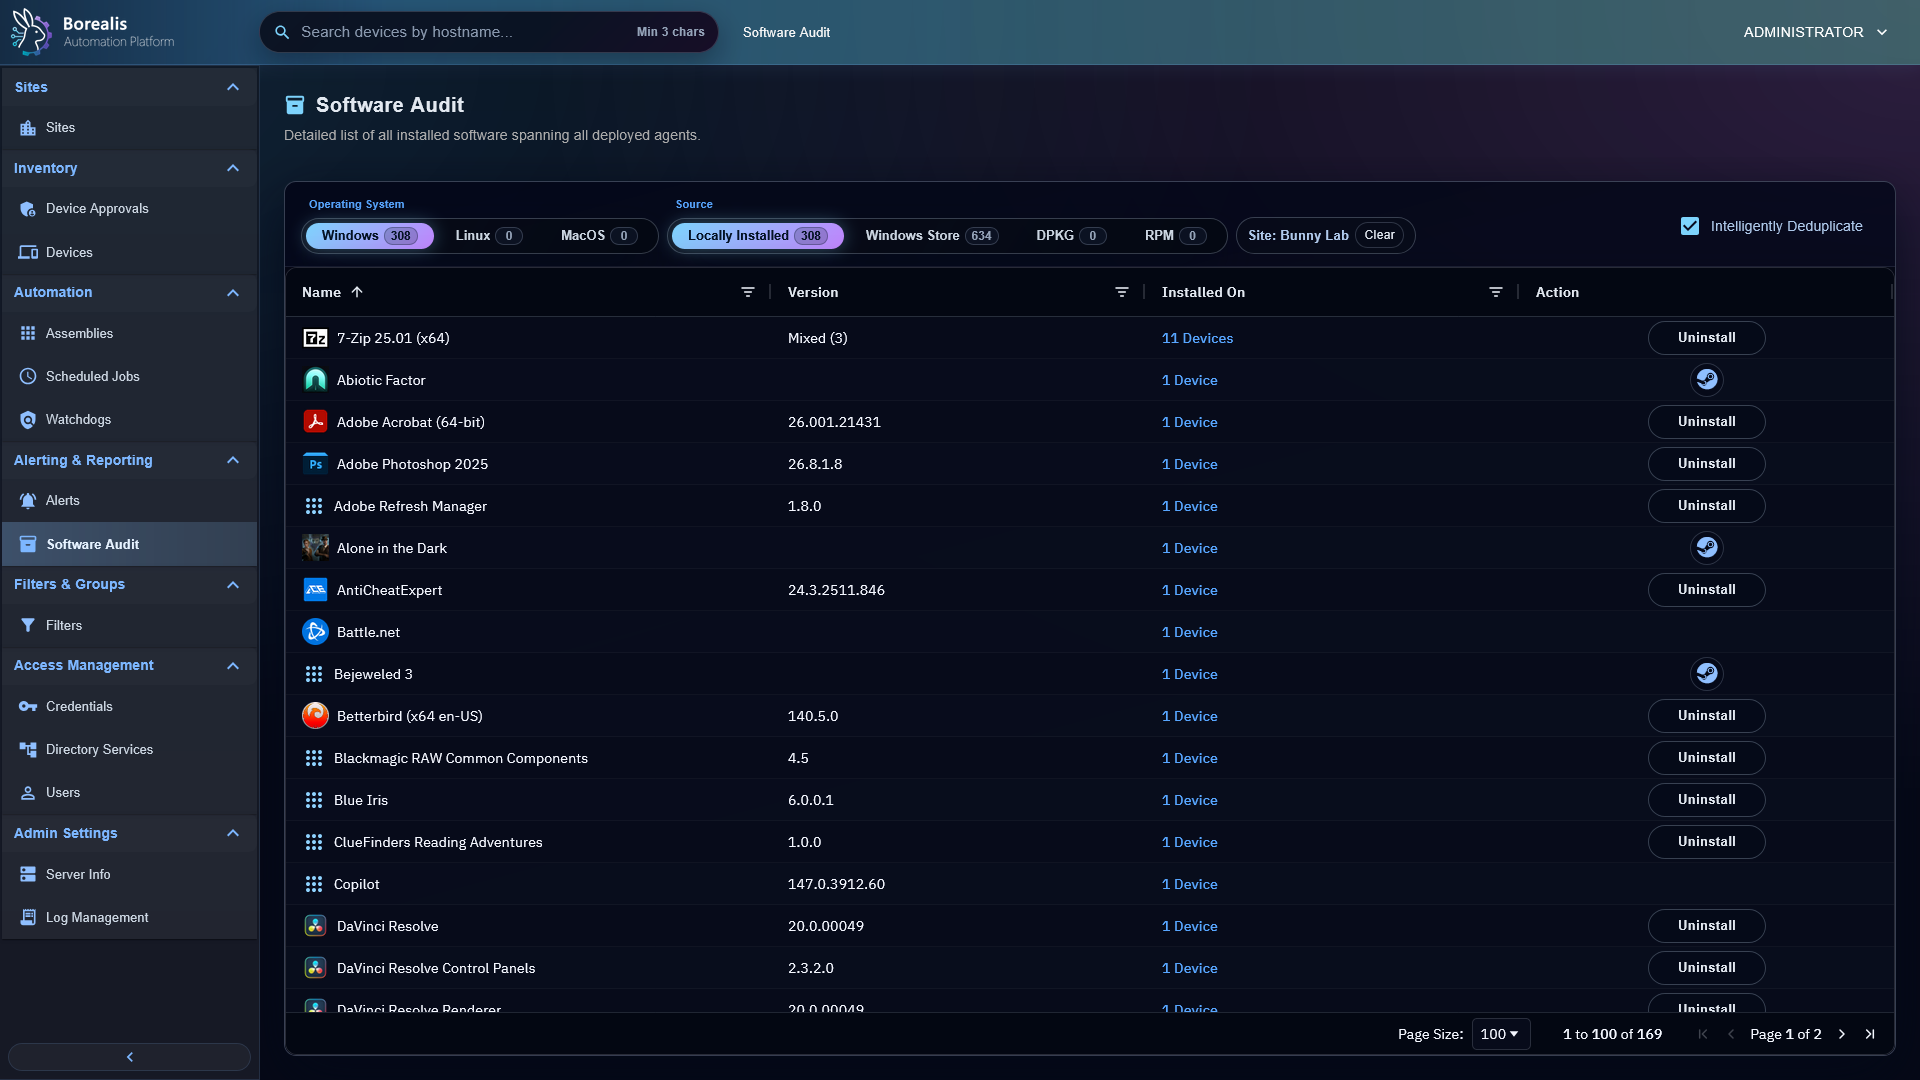Uninstall Adobe Photoshop 2025
The height and width of the screenshot is (1080, 1920).
[1706, 464]
